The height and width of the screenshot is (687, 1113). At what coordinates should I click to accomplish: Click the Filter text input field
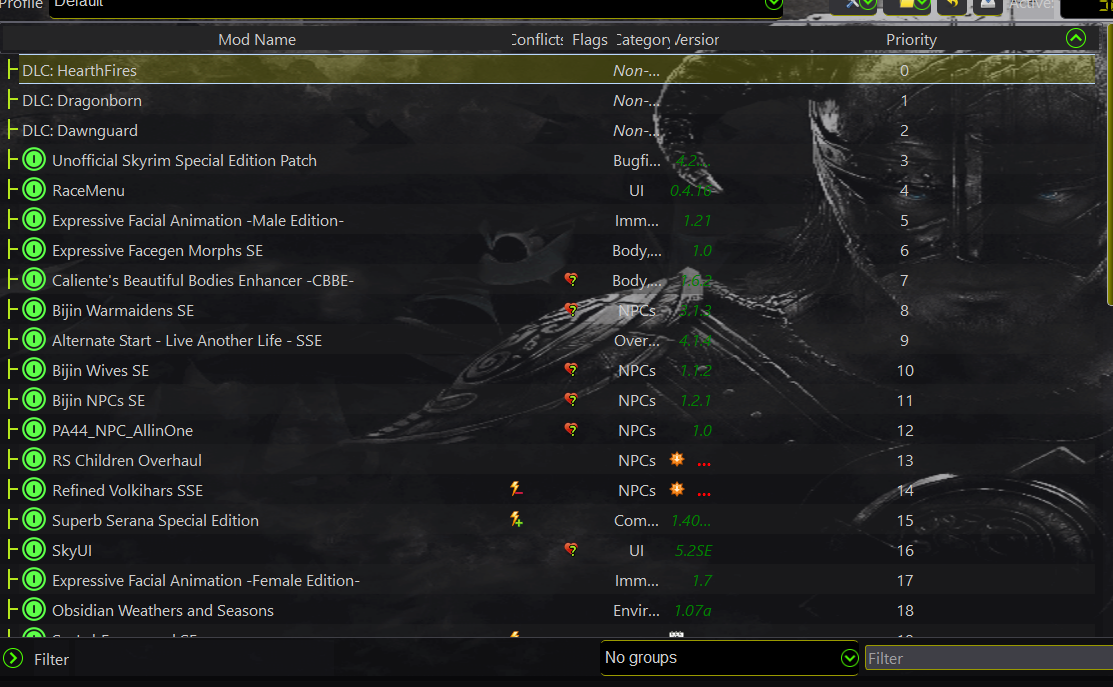(x=989, y=659)
